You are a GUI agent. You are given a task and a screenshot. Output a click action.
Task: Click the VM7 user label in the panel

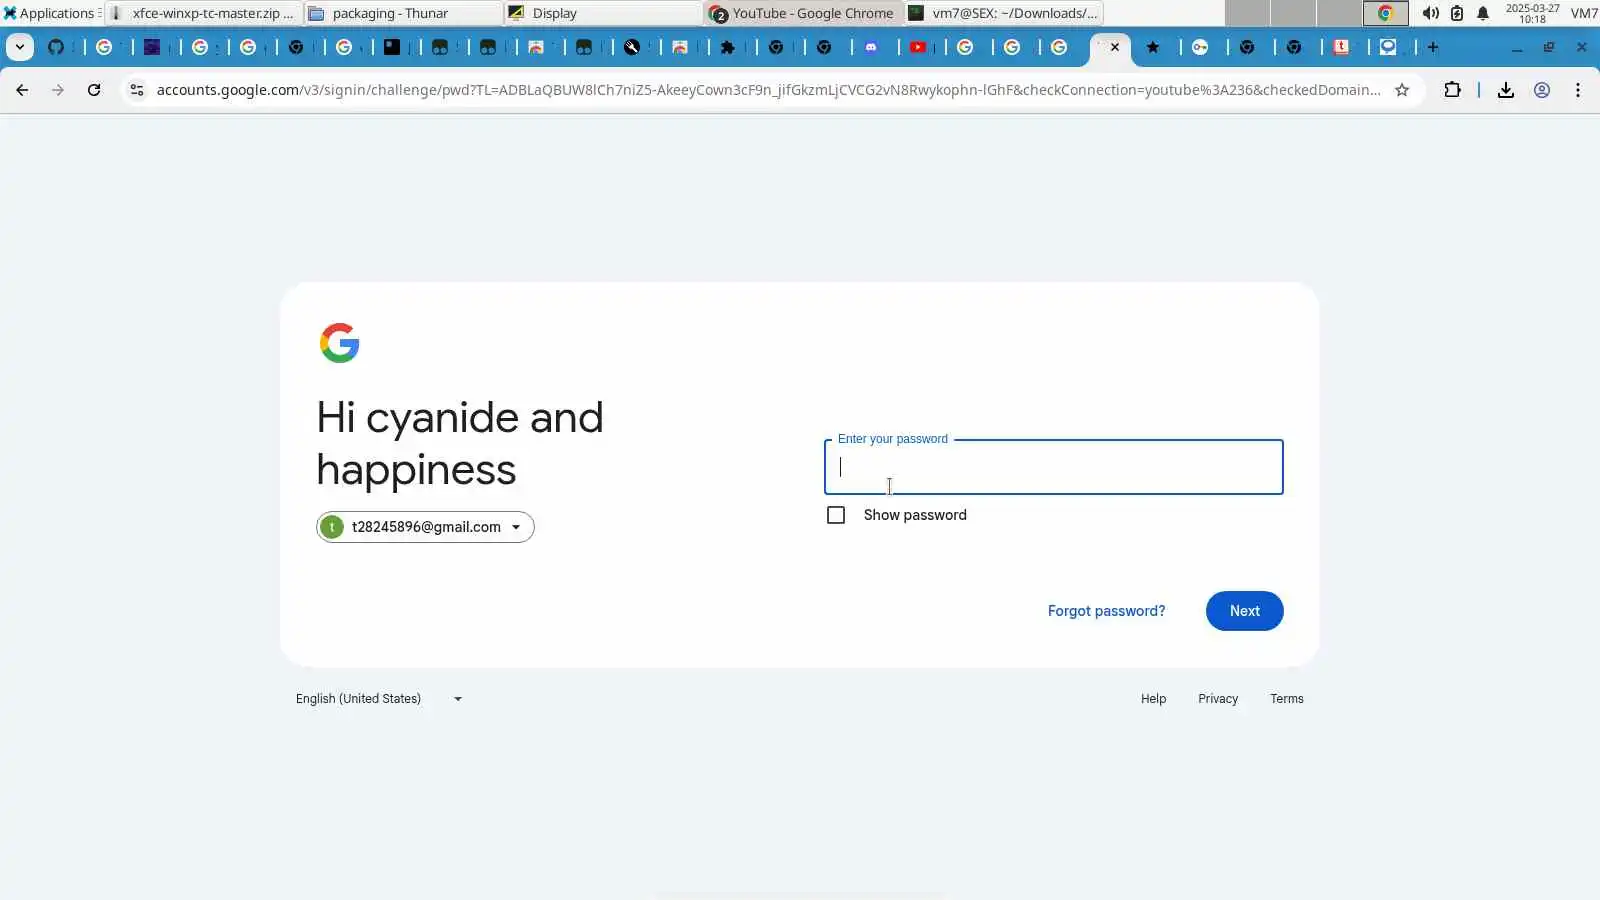point(1584,13)
